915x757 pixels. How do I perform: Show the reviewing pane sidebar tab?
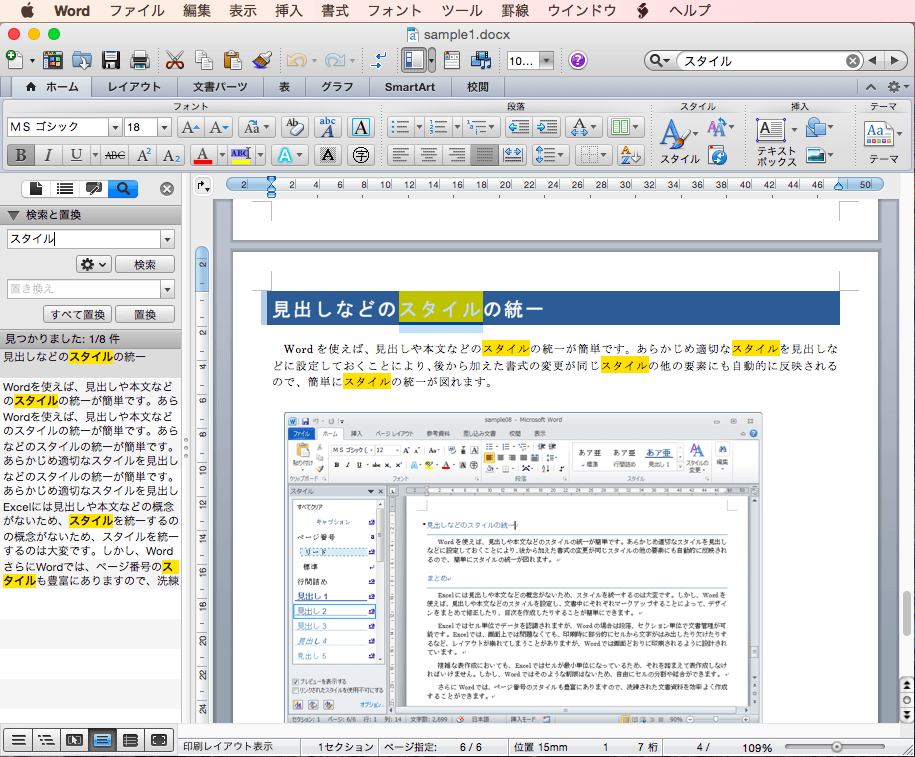(x=93, y=189)
